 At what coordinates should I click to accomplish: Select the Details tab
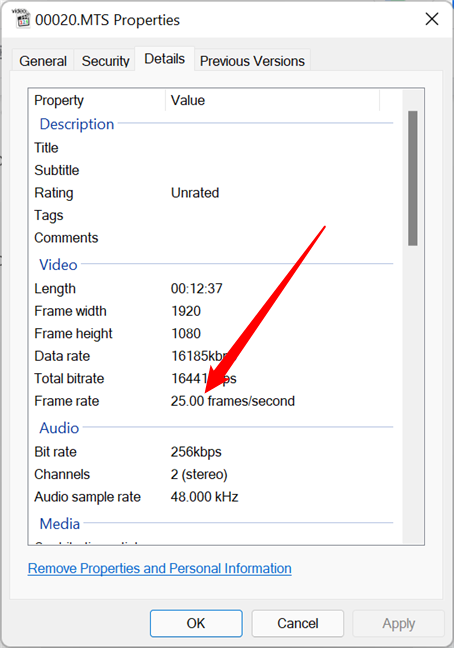(164, 59)
